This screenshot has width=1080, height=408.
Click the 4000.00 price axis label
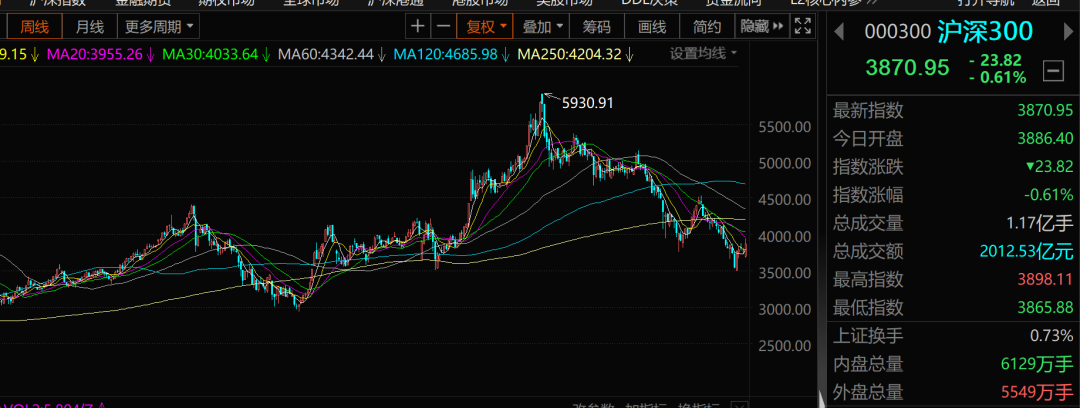tap(784, 236)
